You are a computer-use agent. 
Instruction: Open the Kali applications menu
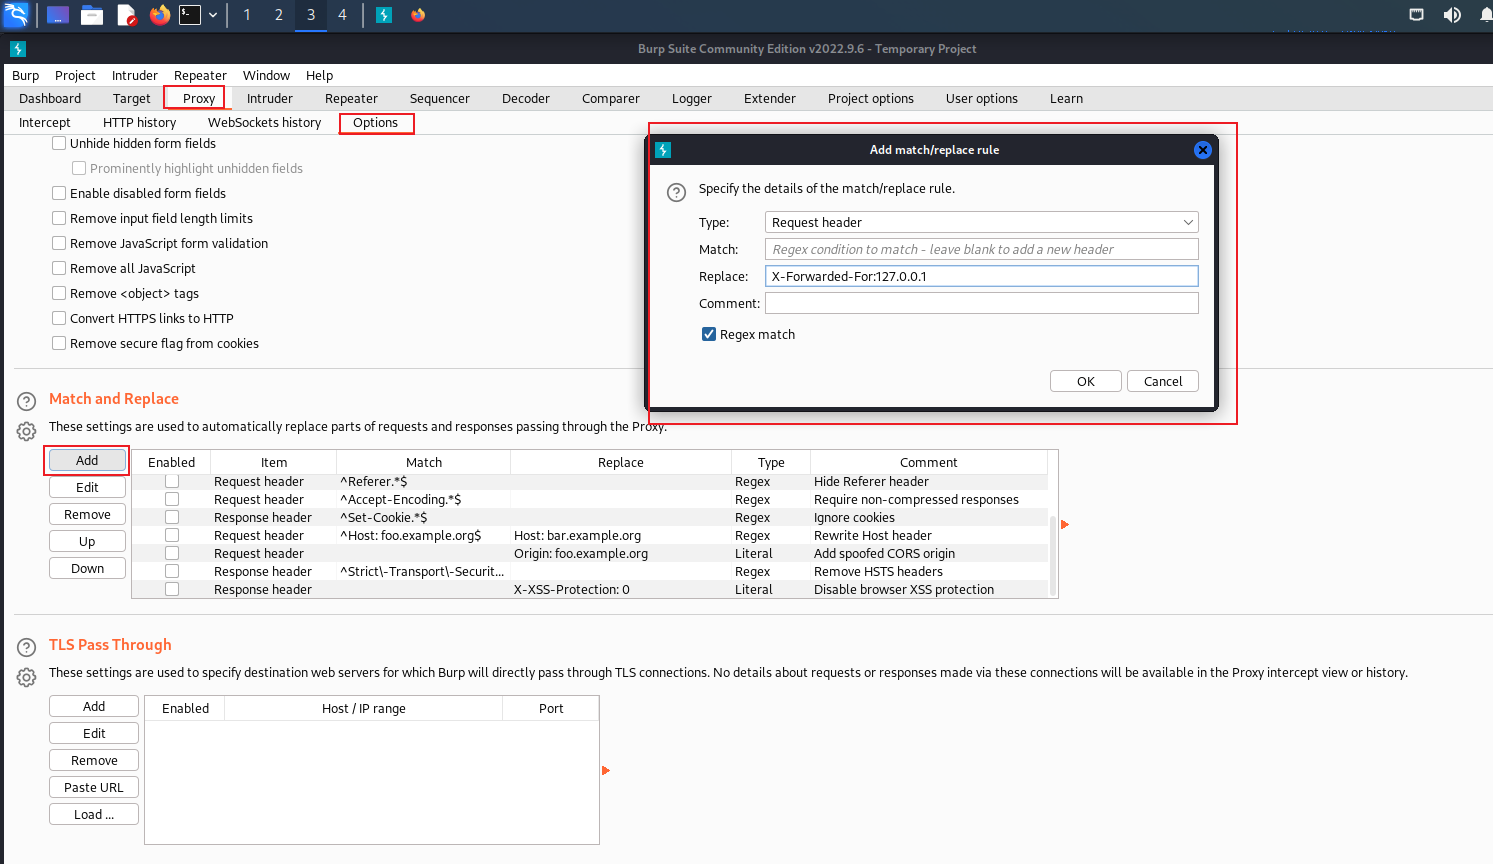[16, 14]
